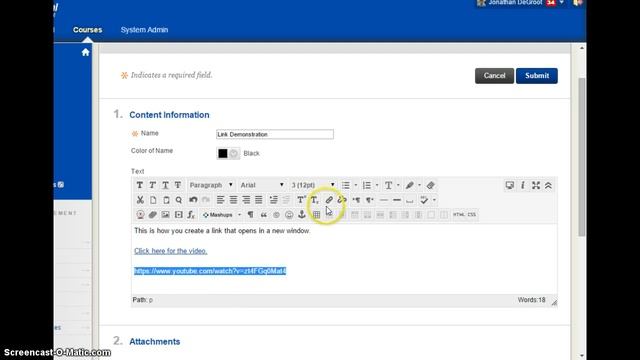Open the editor help information
Screen dimensions: 640x360
click(523, 185)
